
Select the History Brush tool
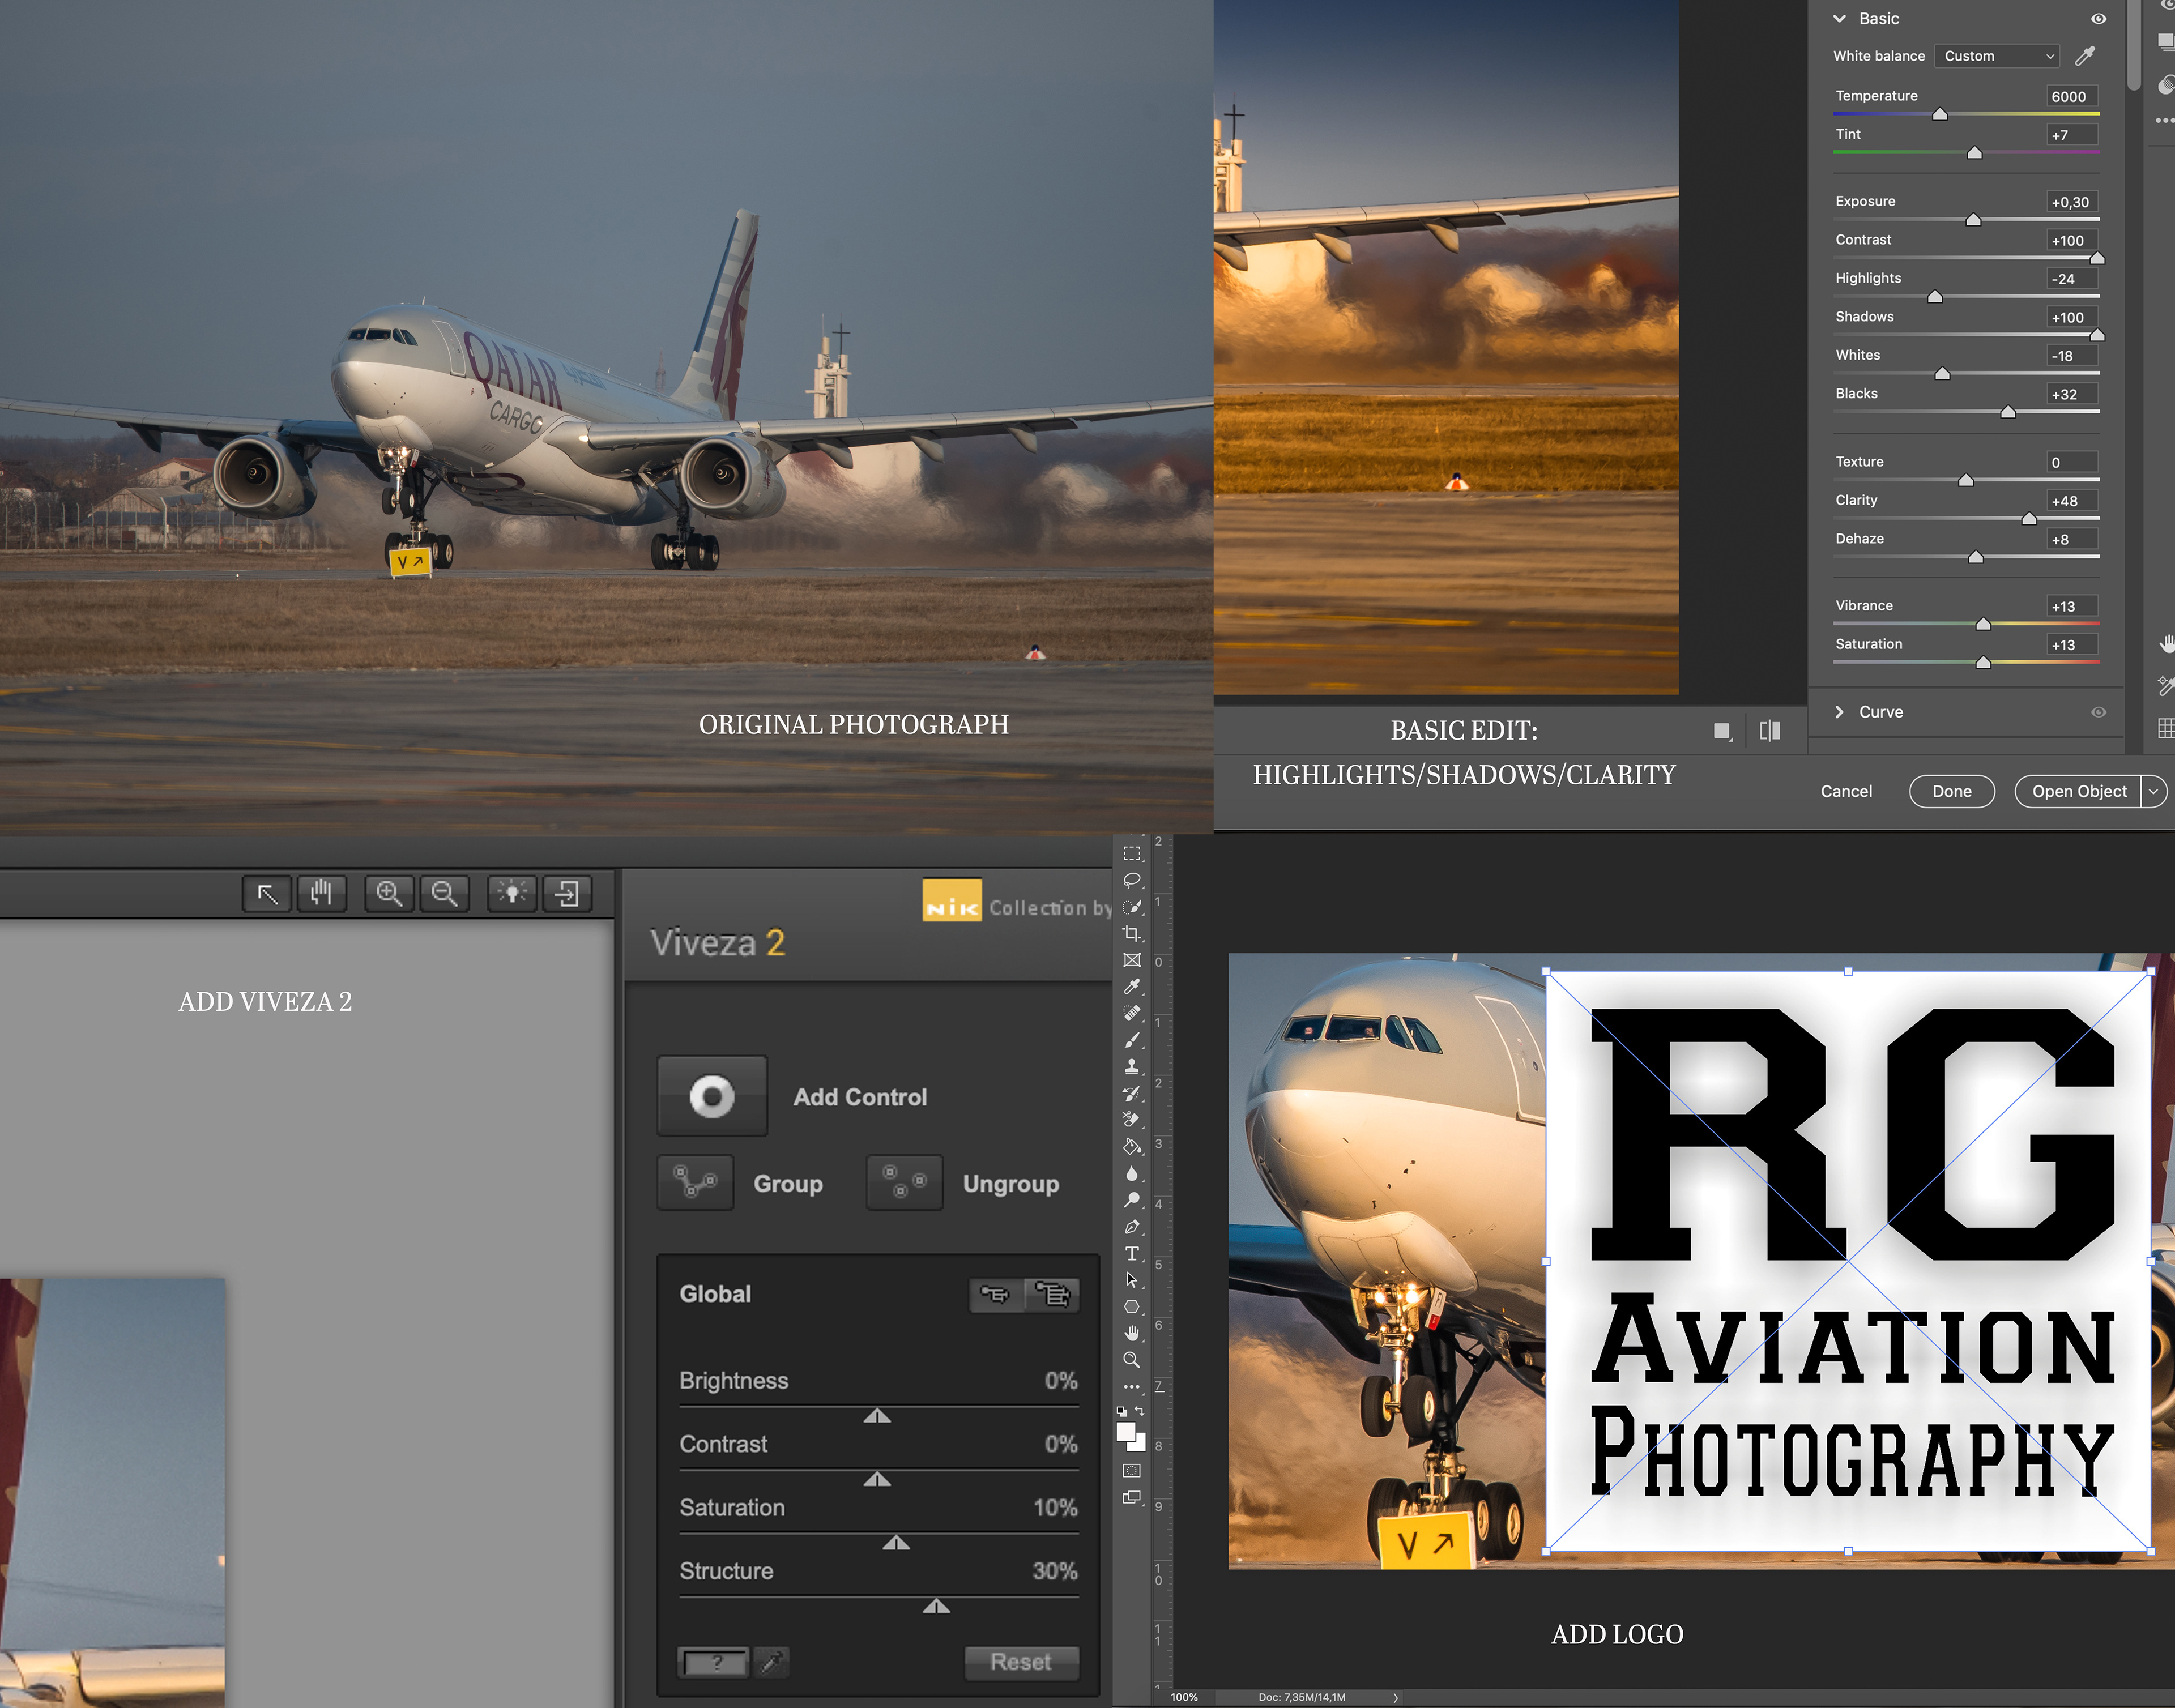(x=1132, y=1094)
